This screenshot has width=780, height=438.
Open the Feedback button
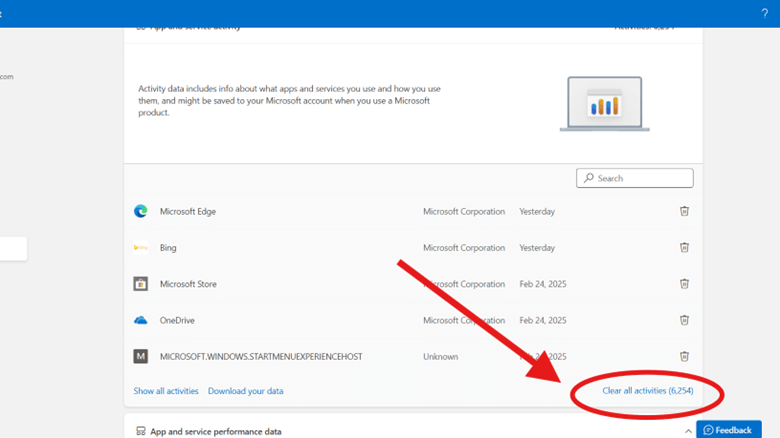pos(728,430)
